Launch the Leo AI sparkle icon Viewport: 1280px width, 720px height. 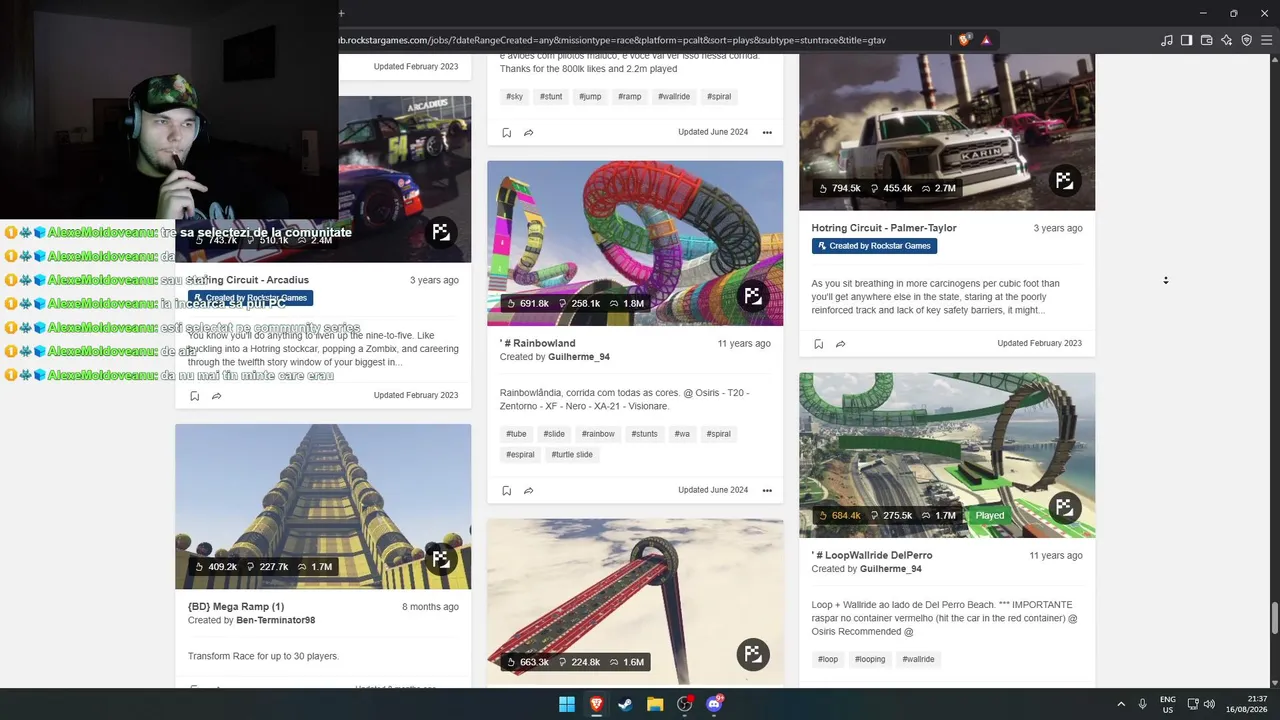(x=1227, y=40)
